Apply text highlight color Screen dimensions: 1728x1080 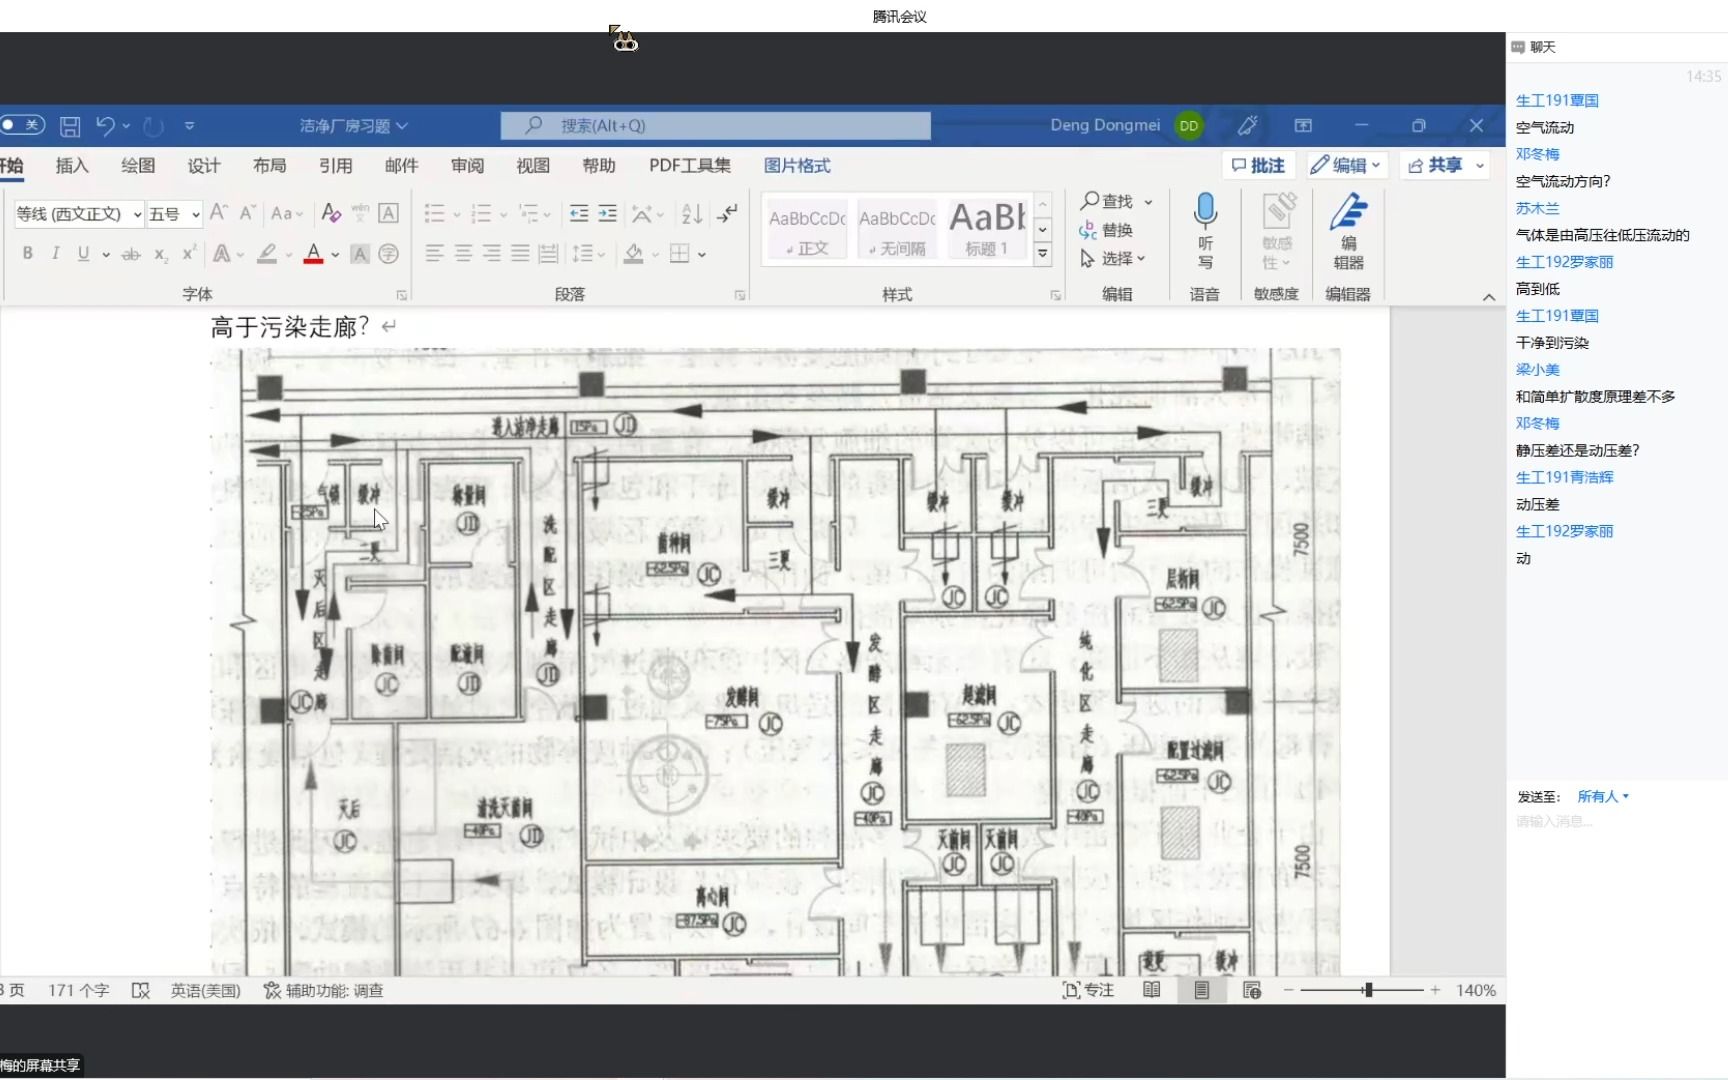click(266, 254)
